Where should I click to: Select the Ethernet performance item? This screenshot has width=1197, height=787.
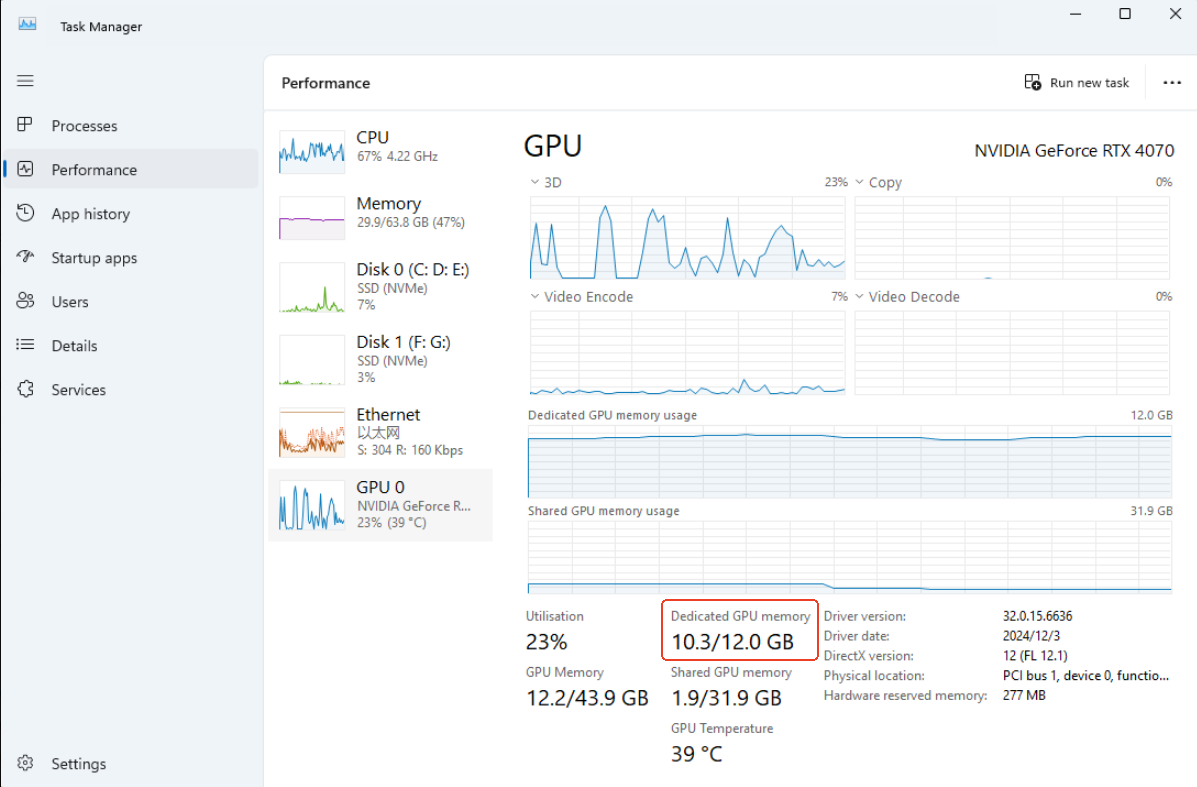[x=380, y=432]
